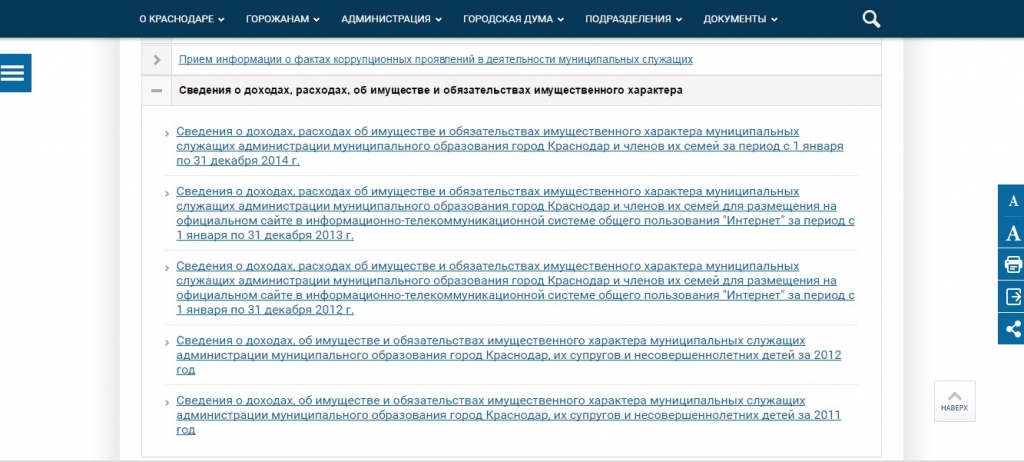The width and height of the screenshot is (1024, 462).
Task: Print the page using printer icon
Action: 1012,265
